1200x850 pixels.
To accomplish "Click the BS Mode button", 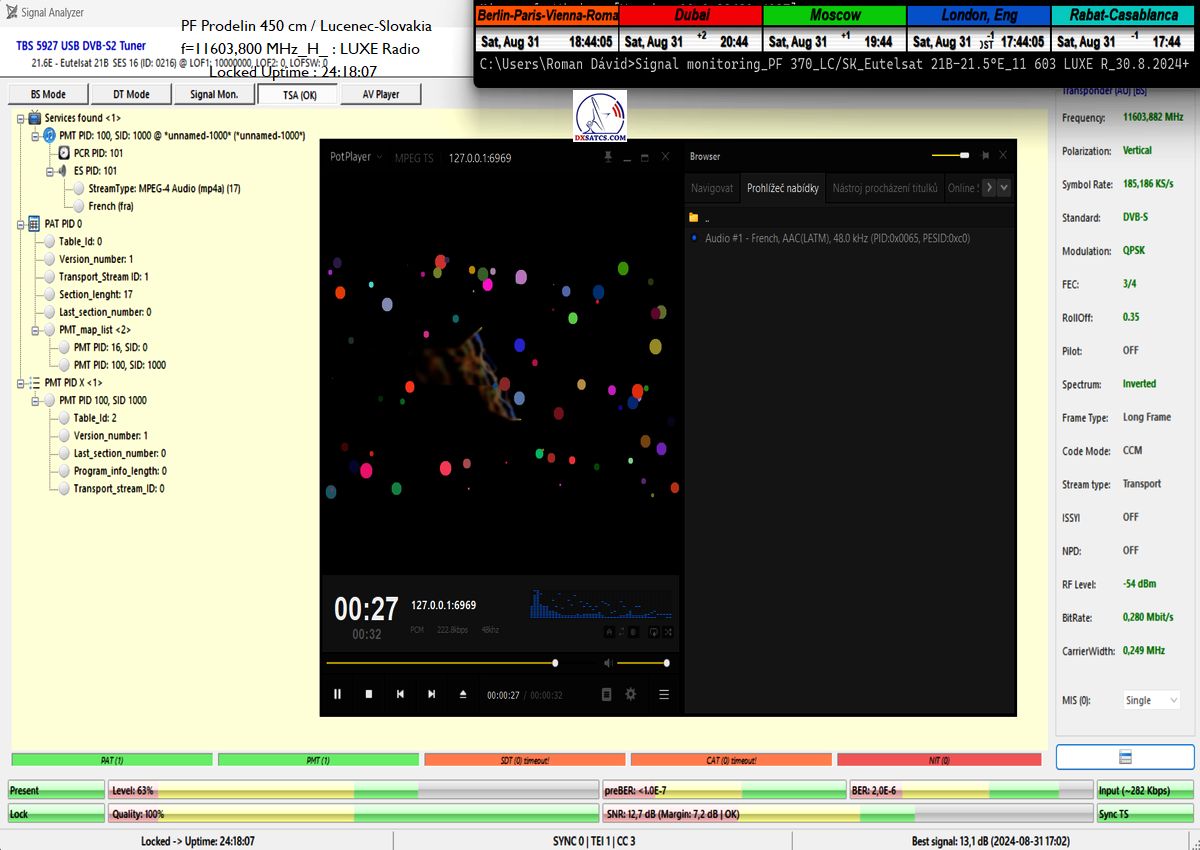I will [x=48, y=94].
